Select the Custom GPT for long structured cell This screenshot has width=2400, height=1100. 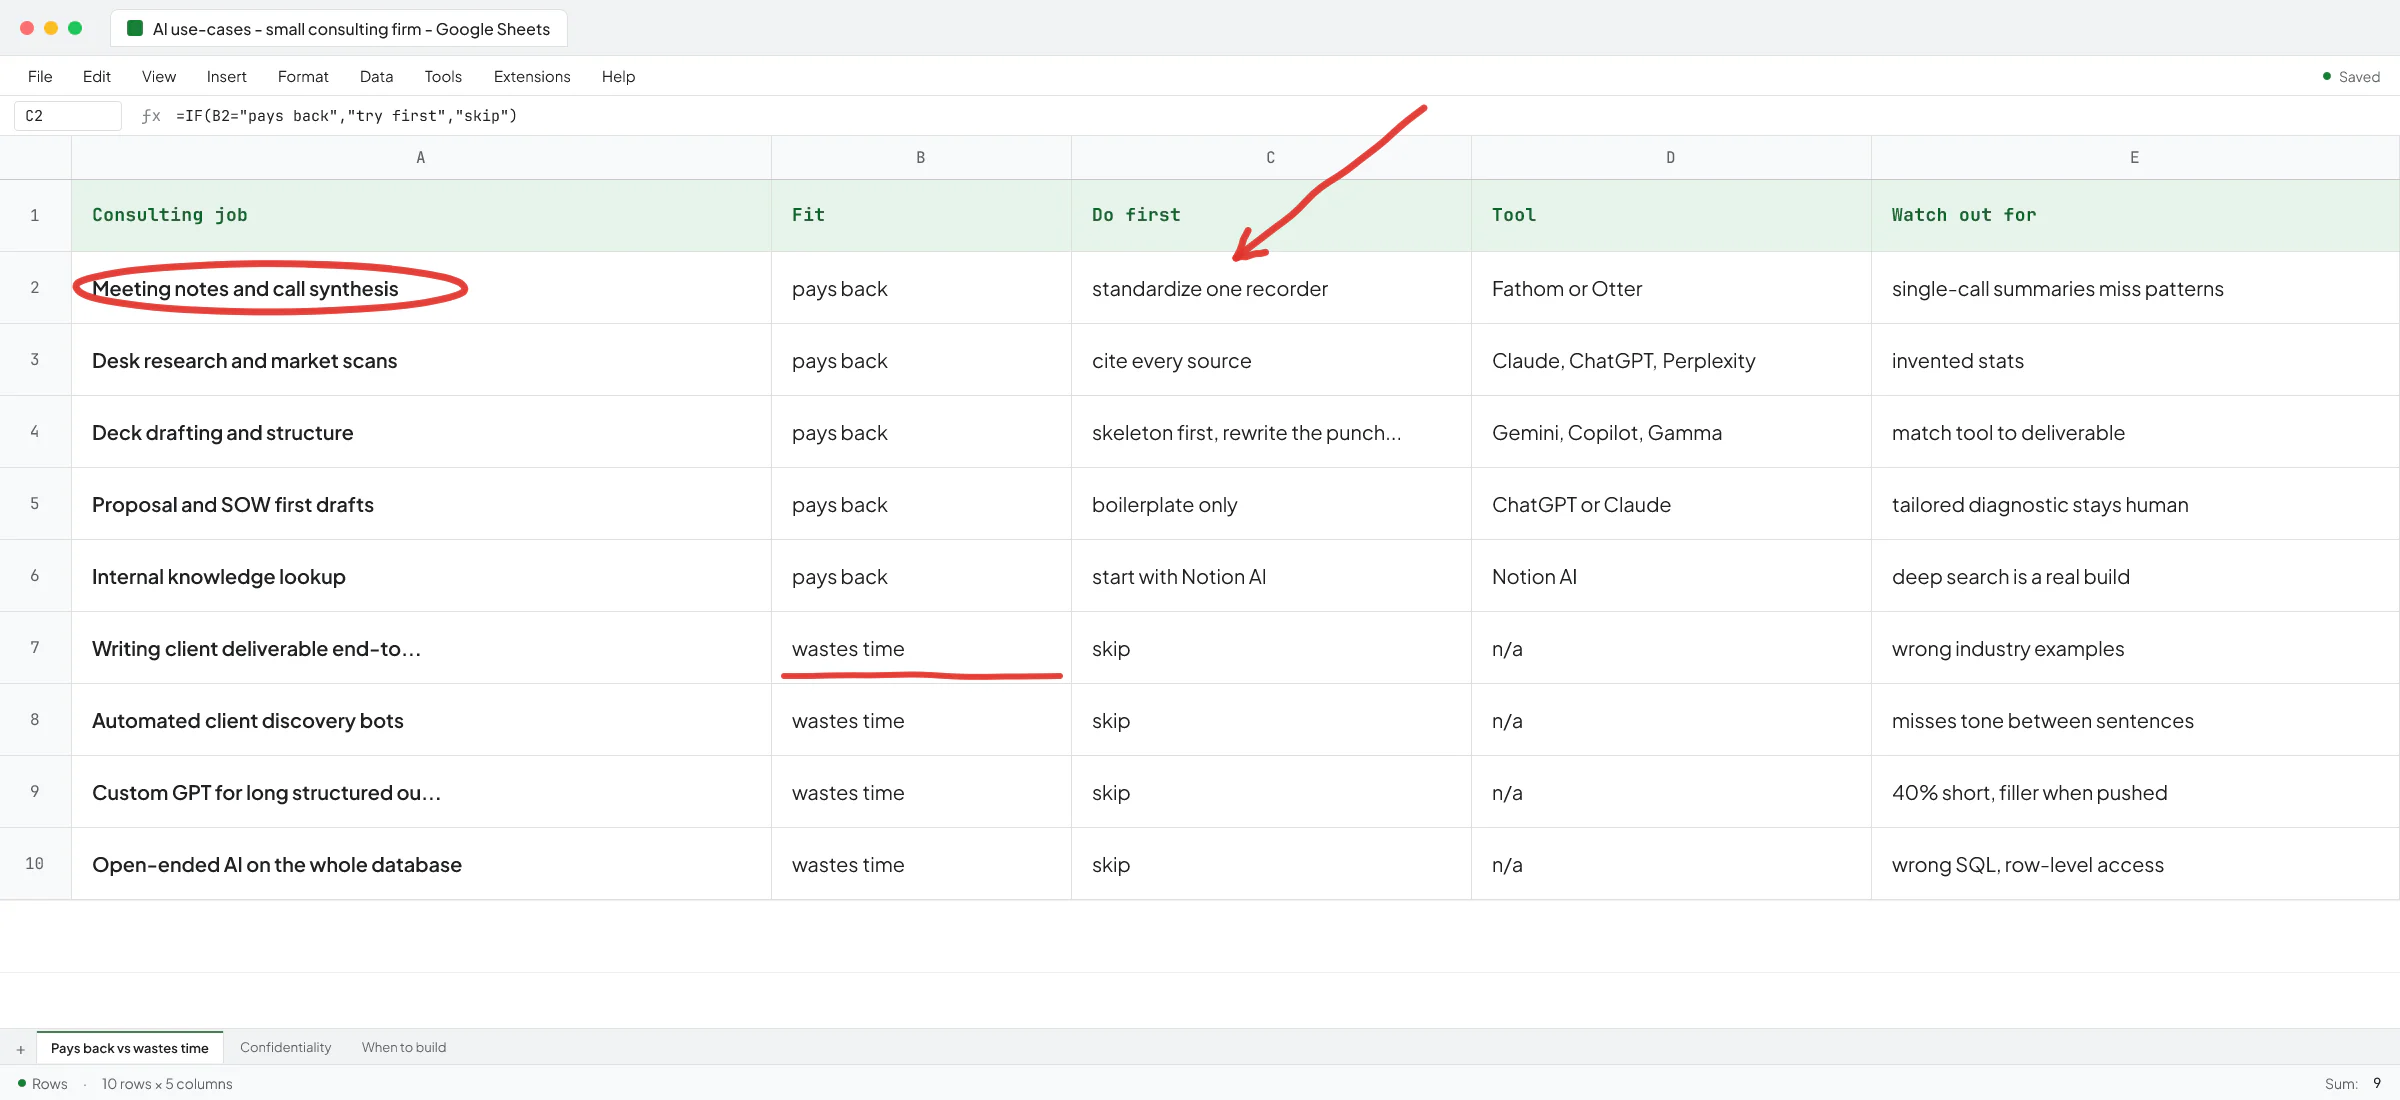coord(421,792)
